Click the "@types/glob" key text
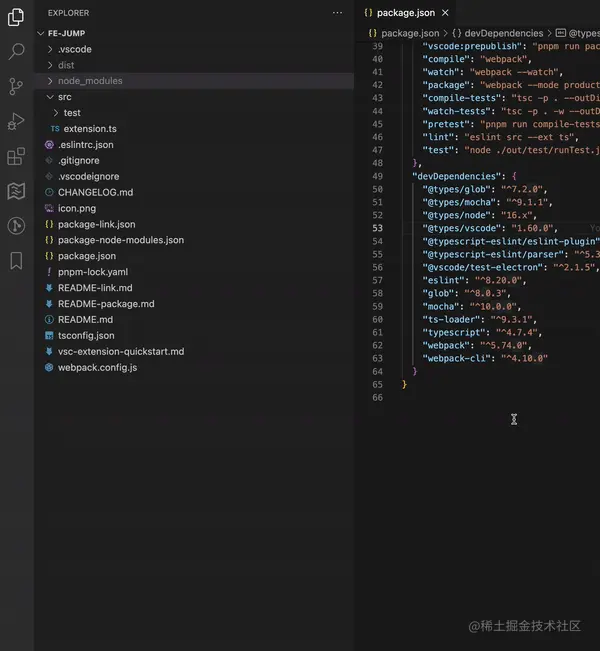Image resolution: width=600 pixels, height=651 pixels. (x=457, y=189)
